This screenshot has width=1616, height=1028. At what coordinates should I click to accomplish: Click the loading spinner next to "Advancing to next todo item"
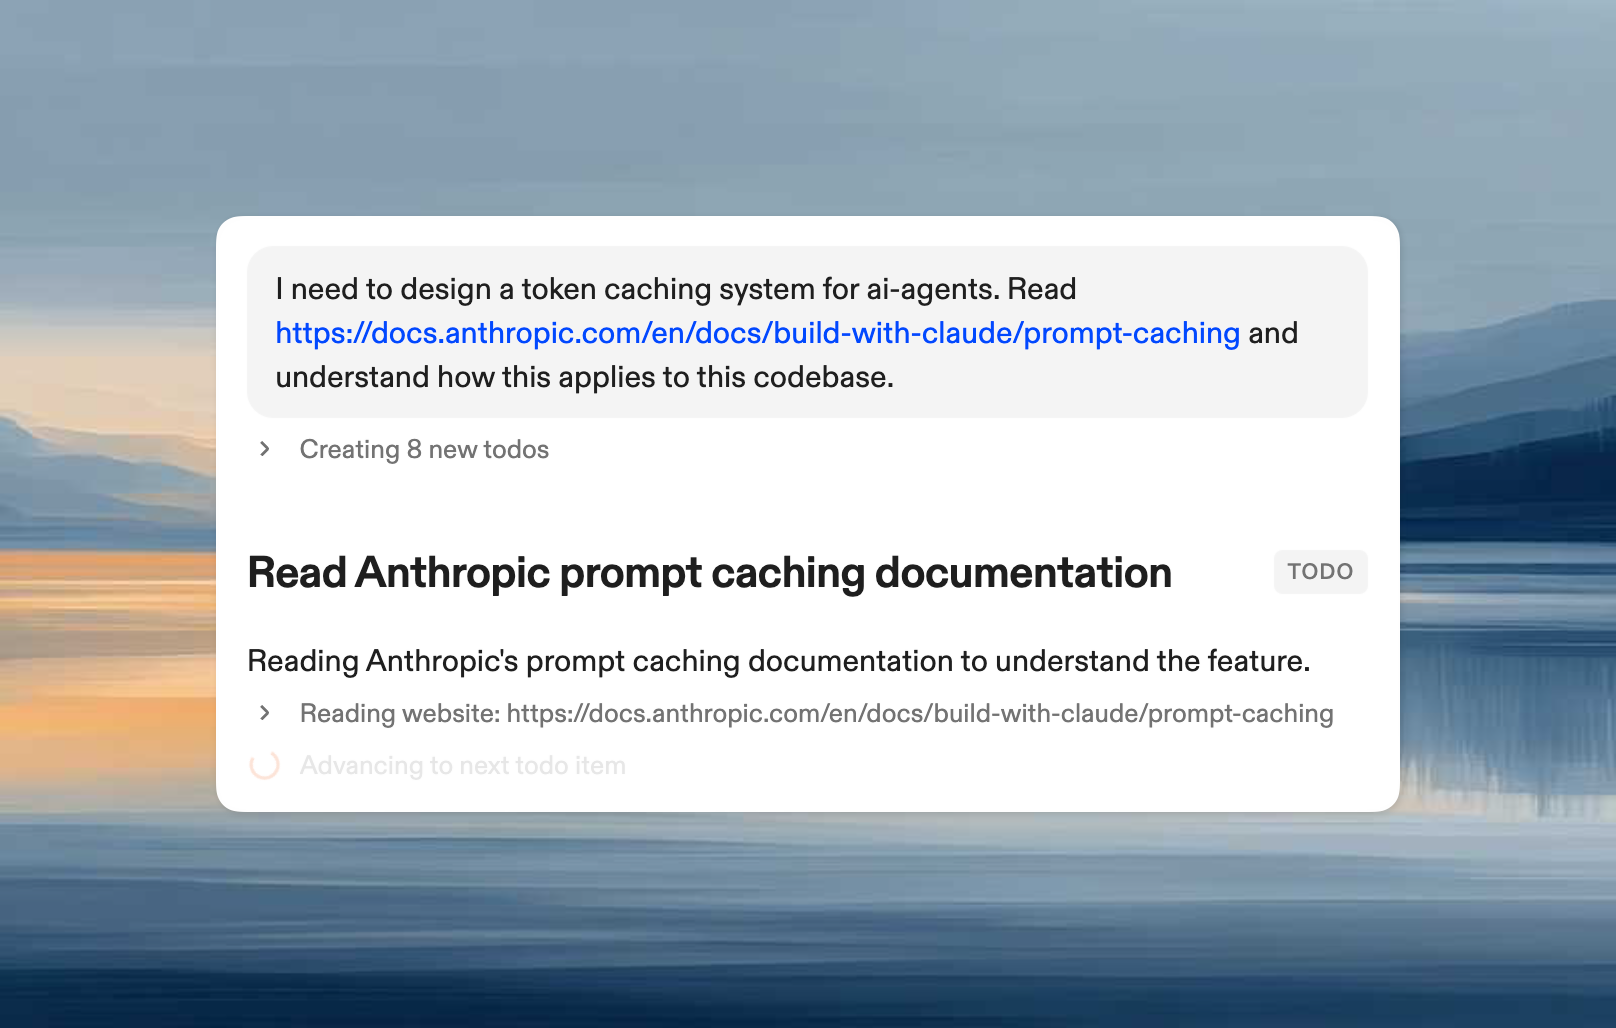(x=265, y=765)
